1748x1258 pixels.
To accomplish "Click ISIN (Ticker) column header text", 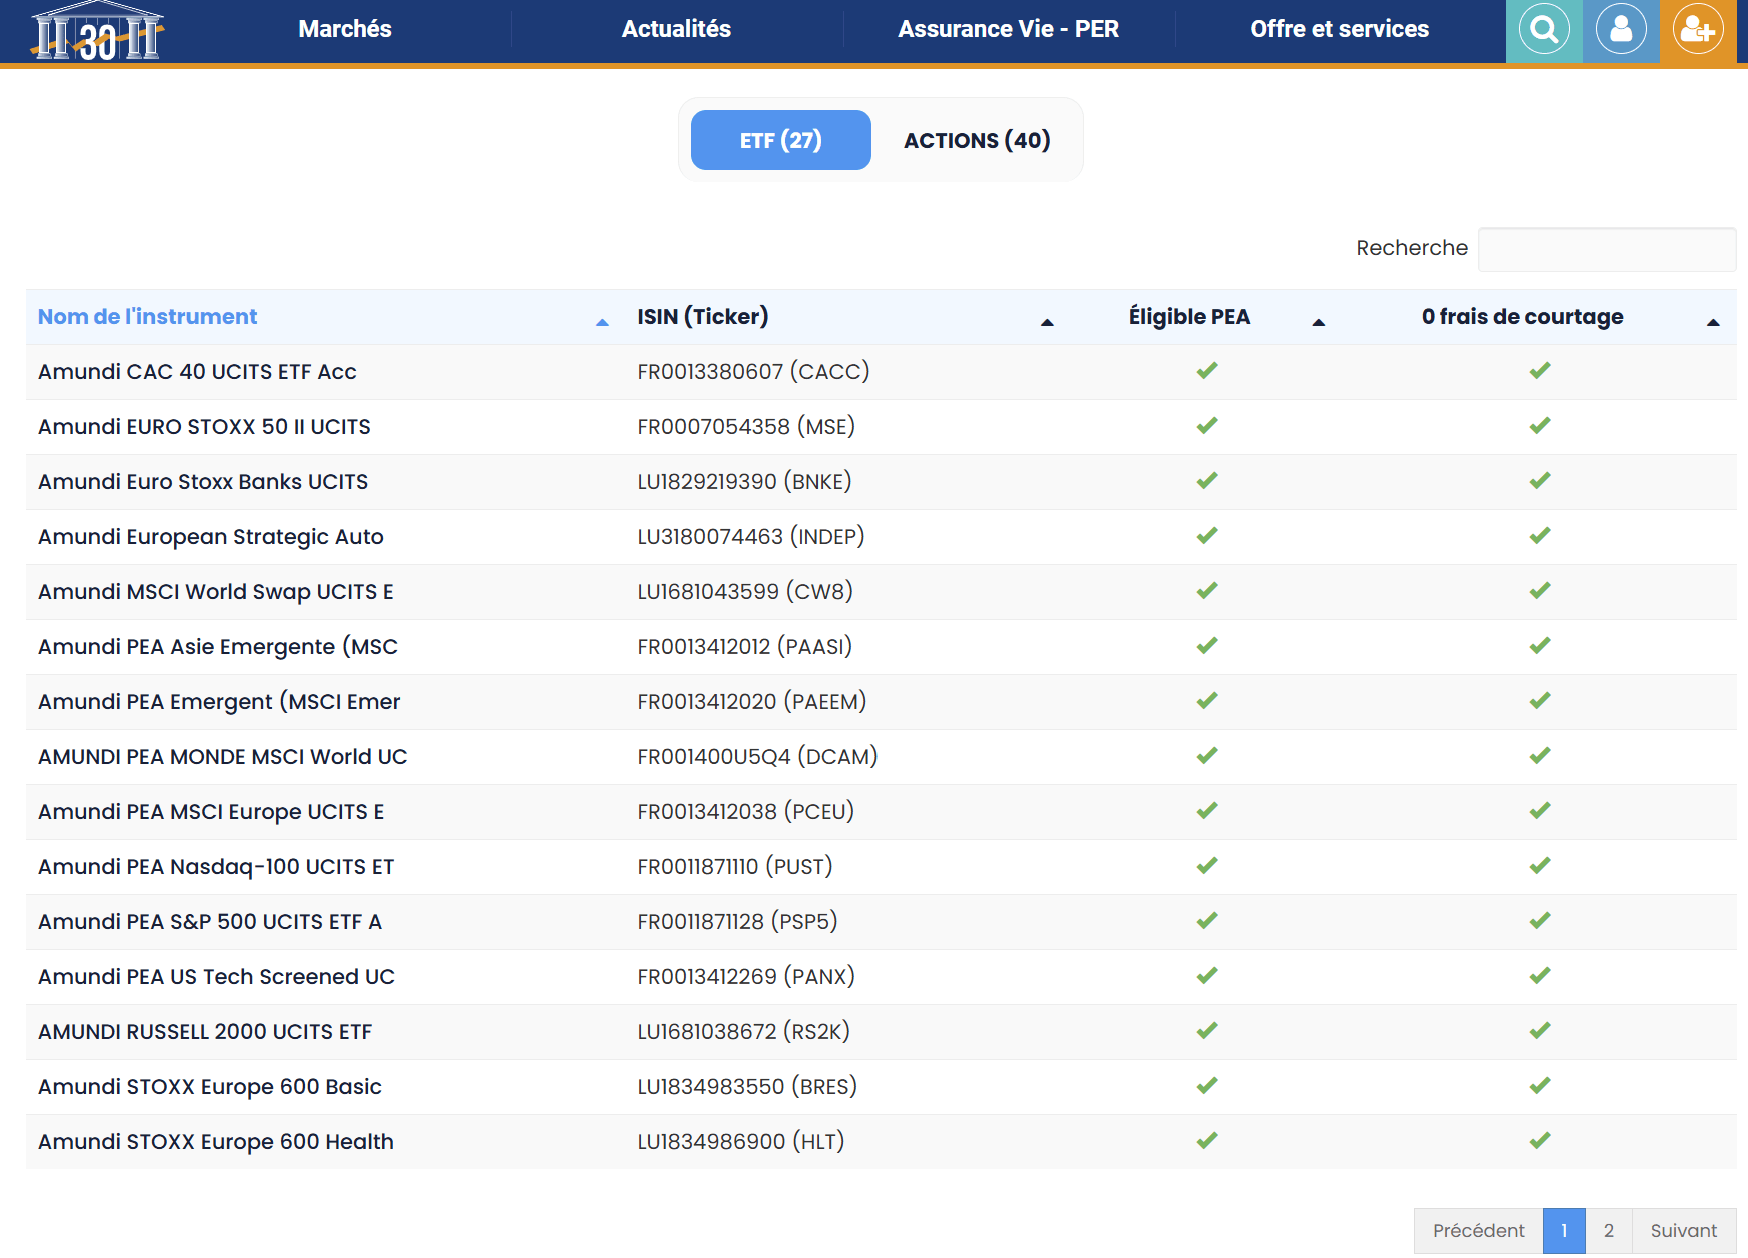I will [x=703, y=317].
